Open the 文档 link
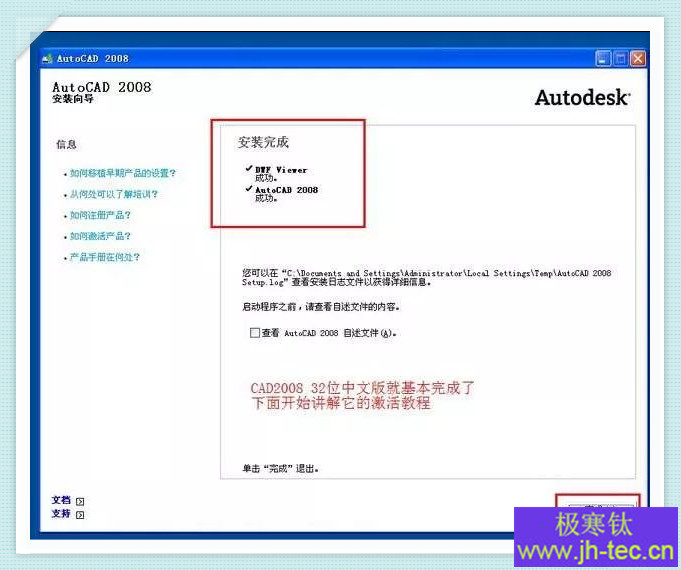The image size is (681, 570). pos(61,500)
